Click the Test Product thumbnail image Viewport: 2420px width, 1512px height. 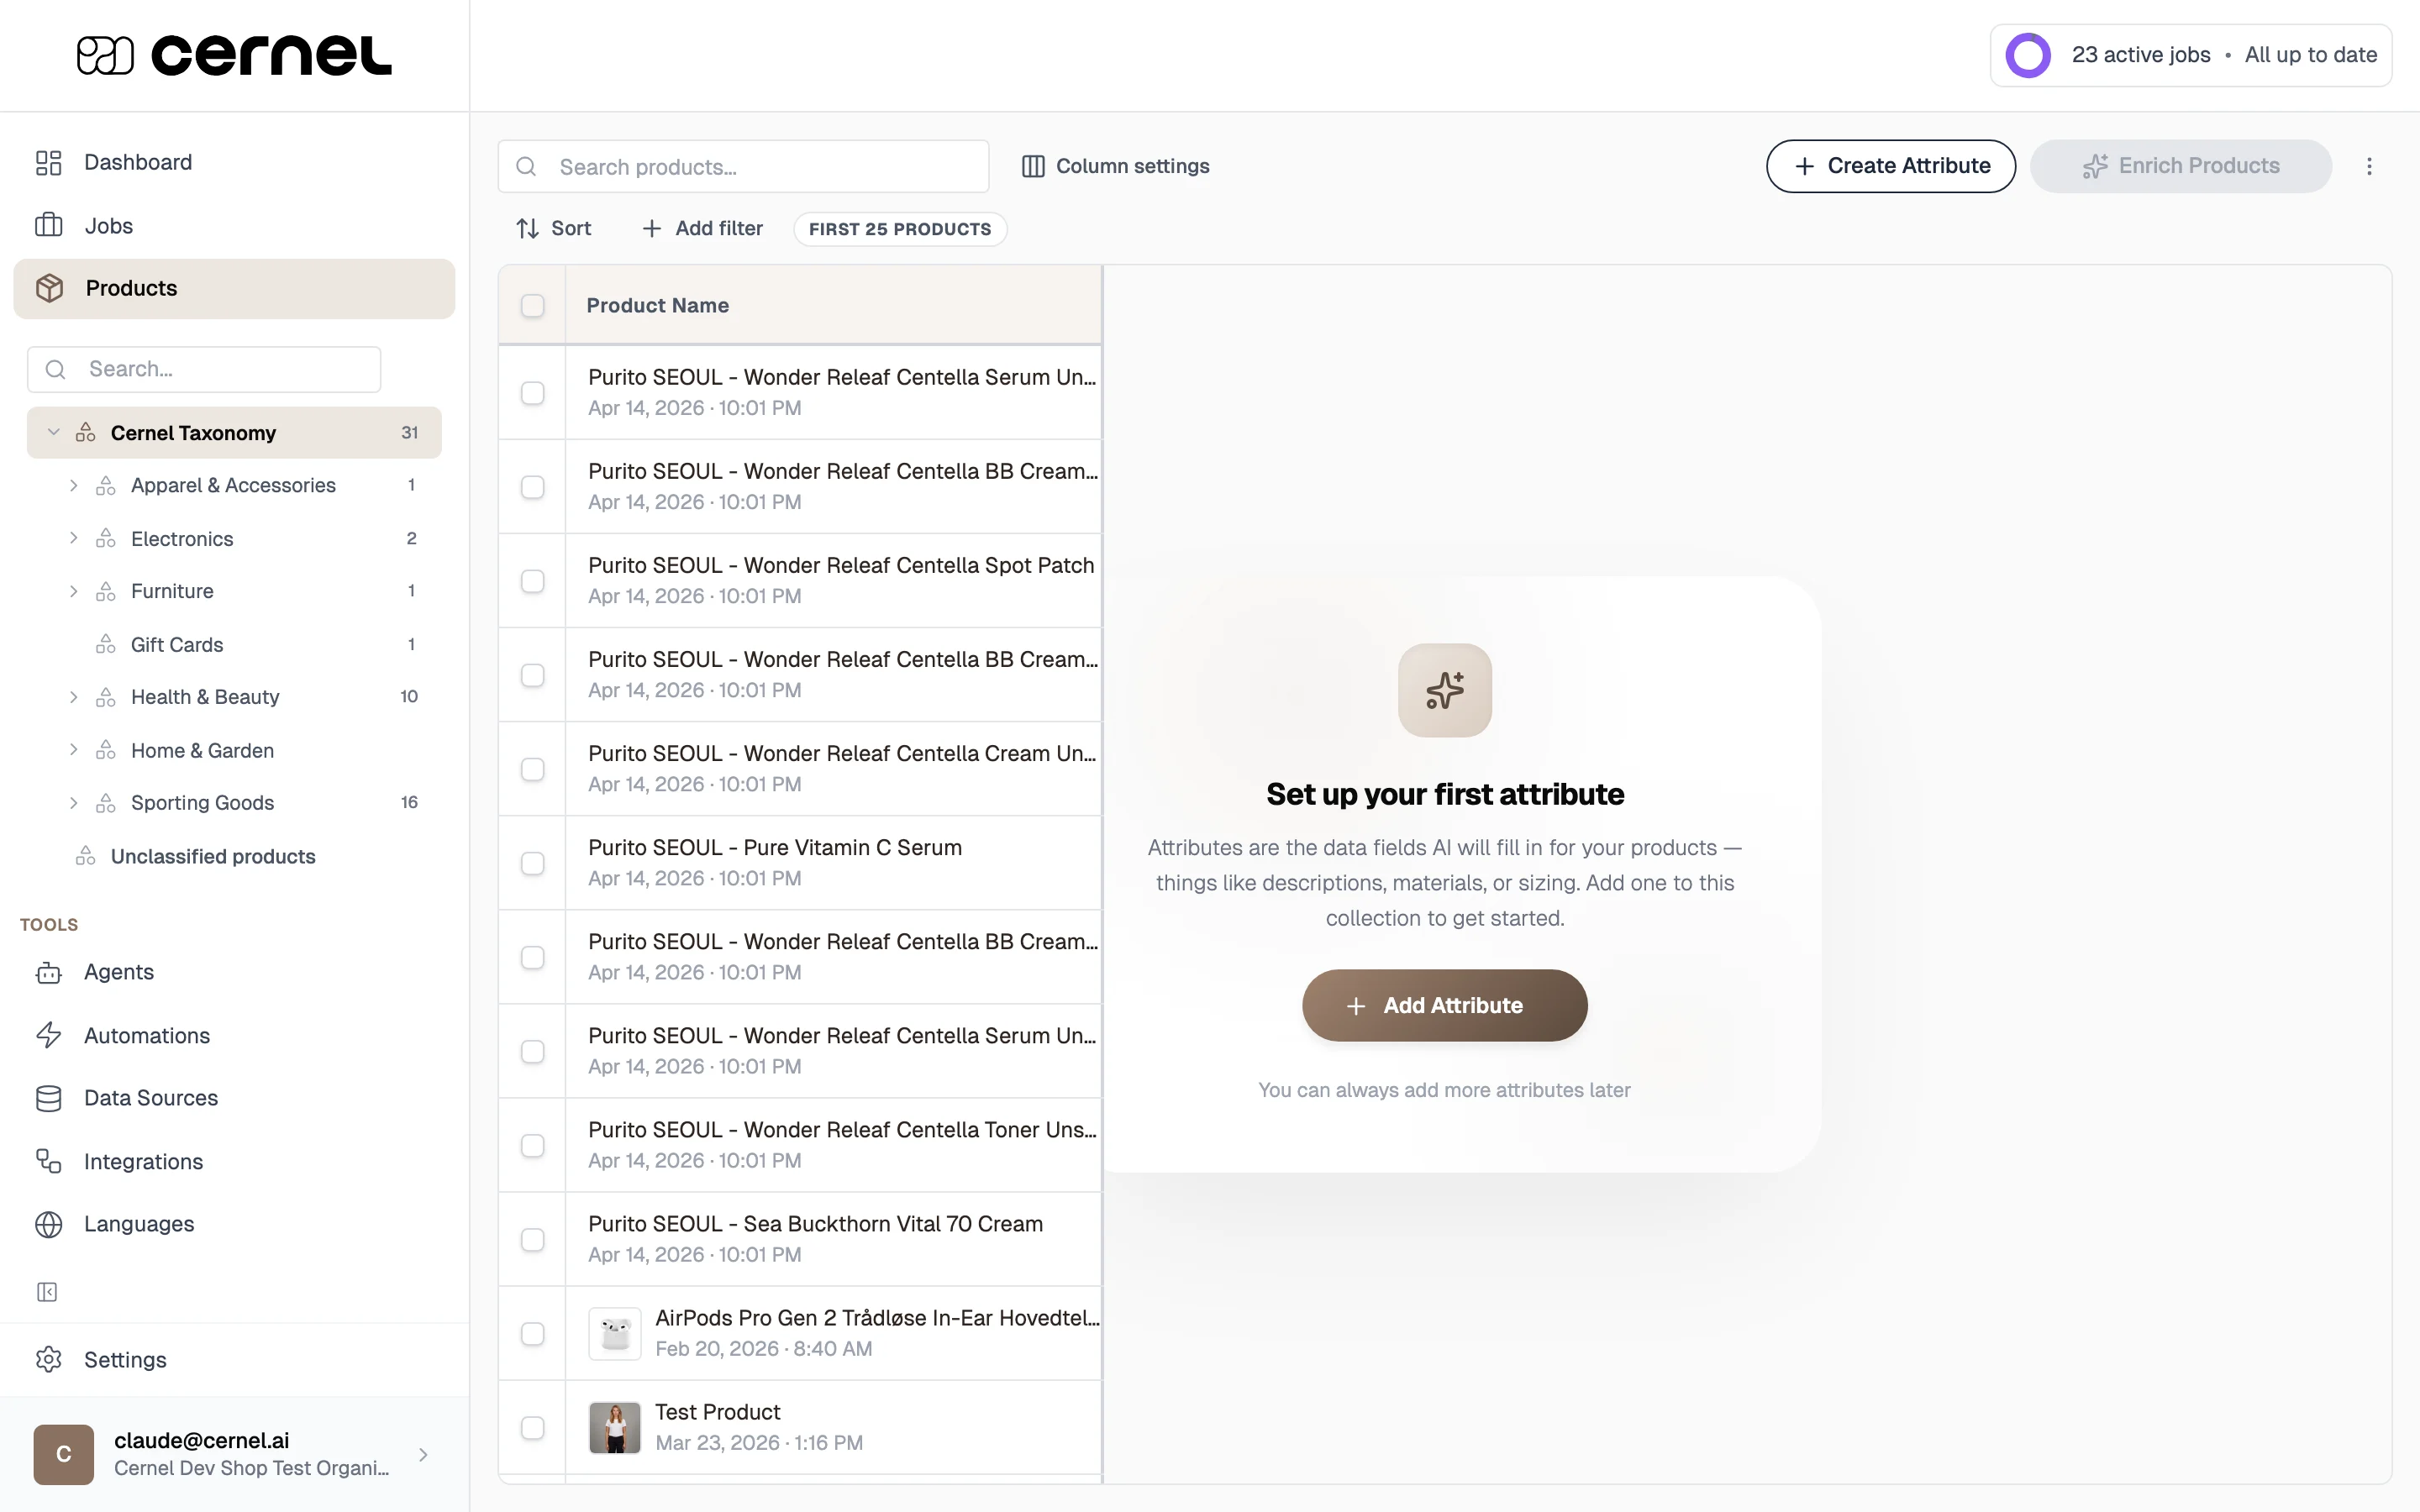(x=614, y=1427)
